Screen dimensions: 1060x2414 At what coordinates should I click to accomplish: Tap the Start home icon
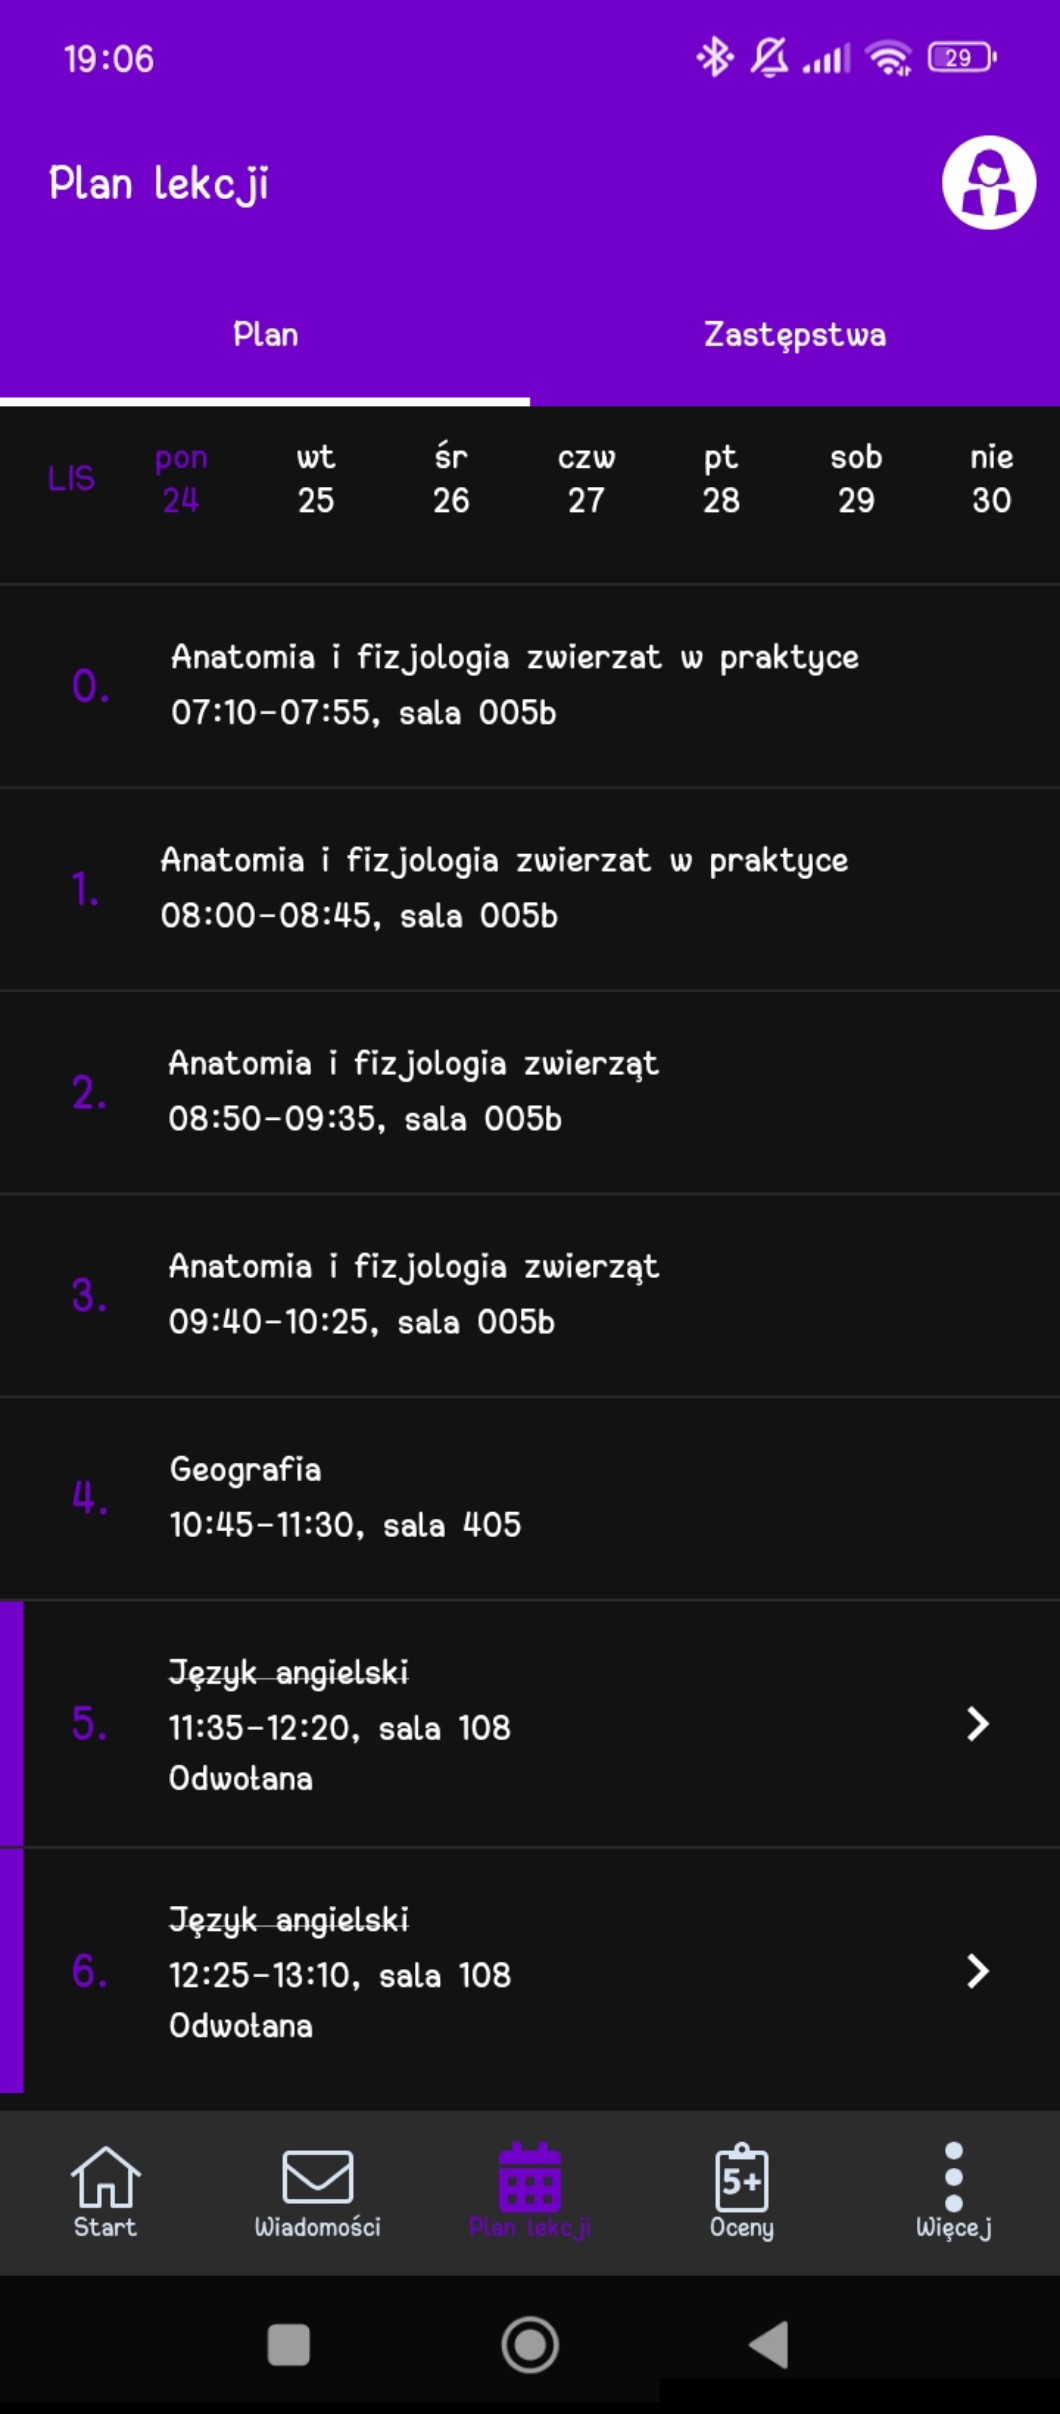(x=105, y=2178)
